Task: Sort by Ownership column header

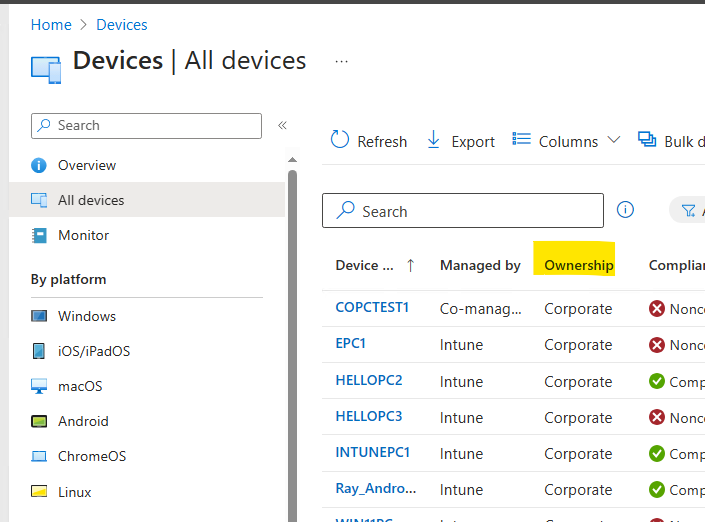Action: 579,265
